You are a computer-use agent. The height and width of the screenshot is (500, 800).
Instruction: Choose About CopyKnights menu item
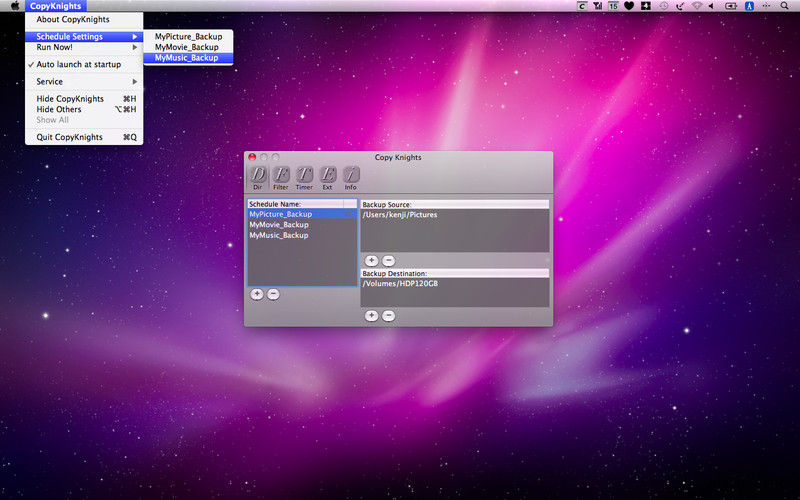click(84, 19)
